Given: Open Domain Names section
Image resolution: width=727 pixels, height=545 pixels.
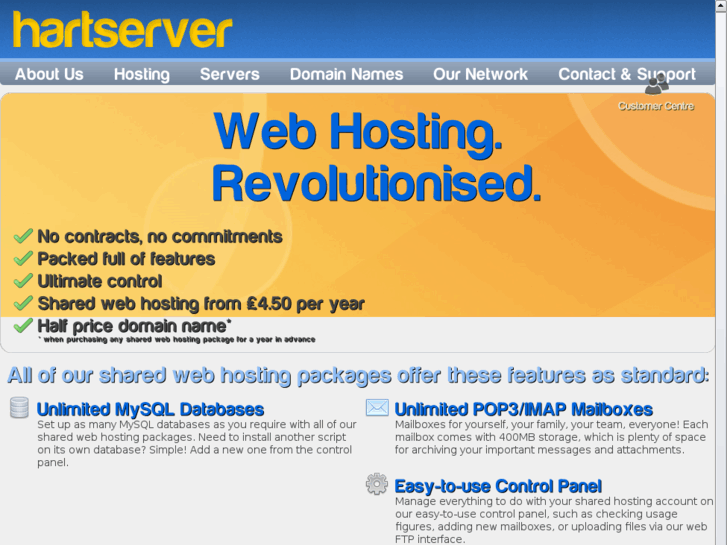Looking at the screenshot, I should click(x=346, y=74).
